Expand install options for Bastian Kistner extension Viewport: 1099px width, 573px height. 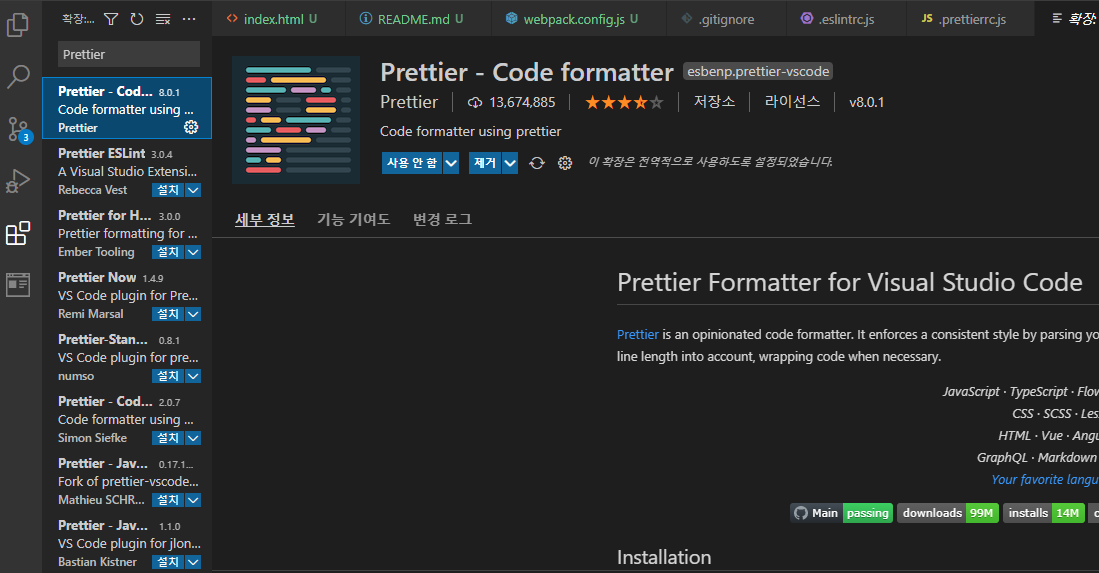[x=193, y=562]
